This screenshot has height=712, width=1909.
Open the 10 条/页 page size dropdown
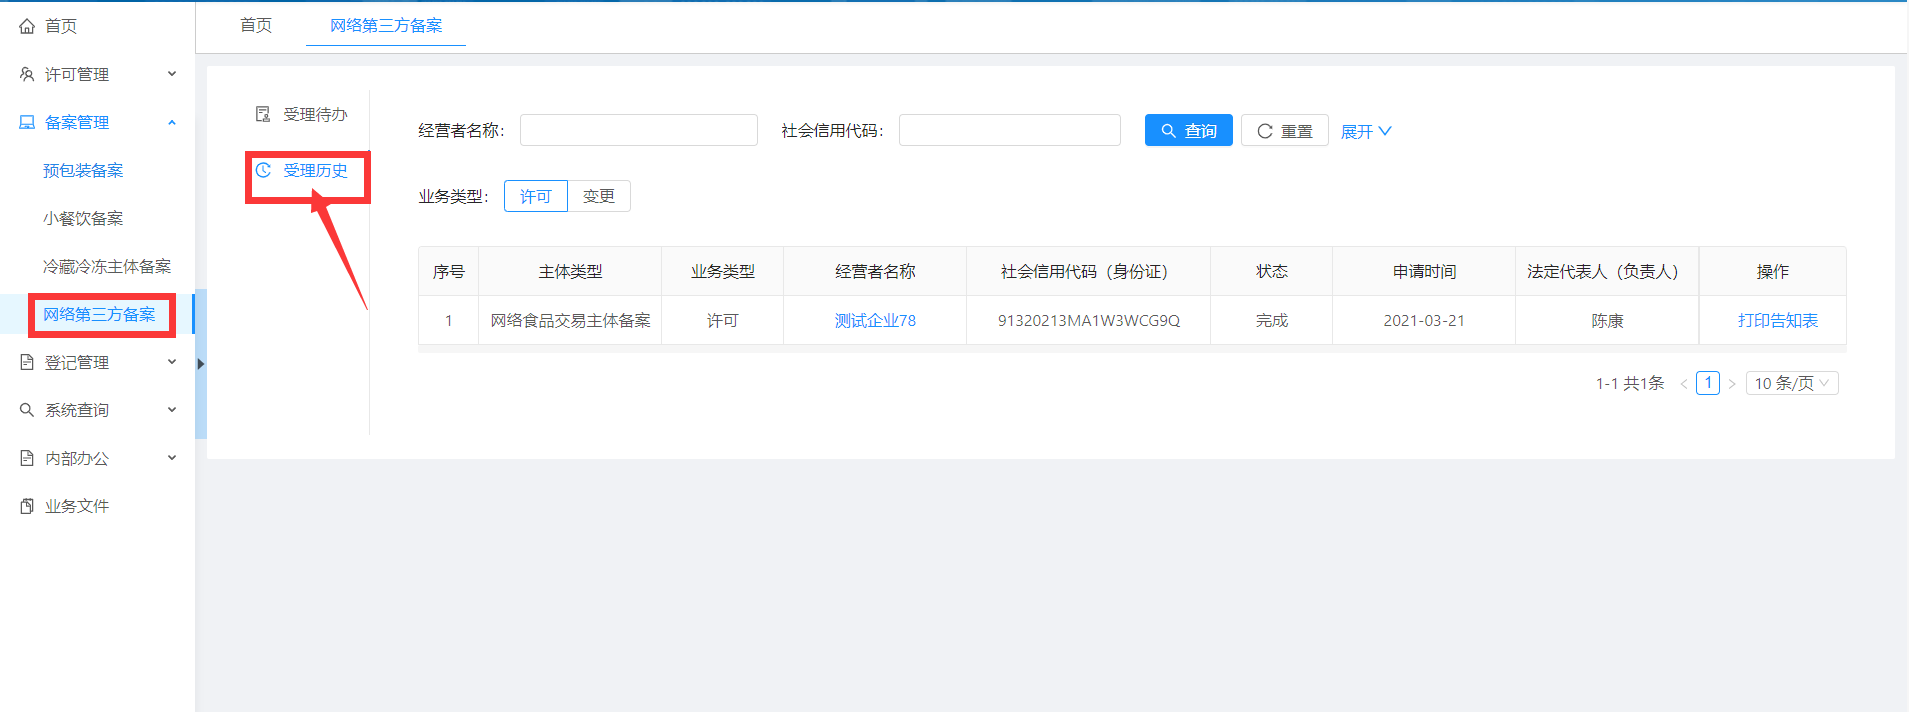[x=1791, y=383]
